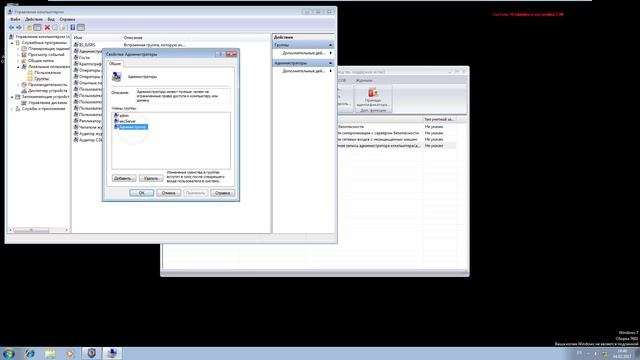Screen dimensions: 640x360
Task: Click the Administrators group icon in dialog
Action: click(117, 77)
